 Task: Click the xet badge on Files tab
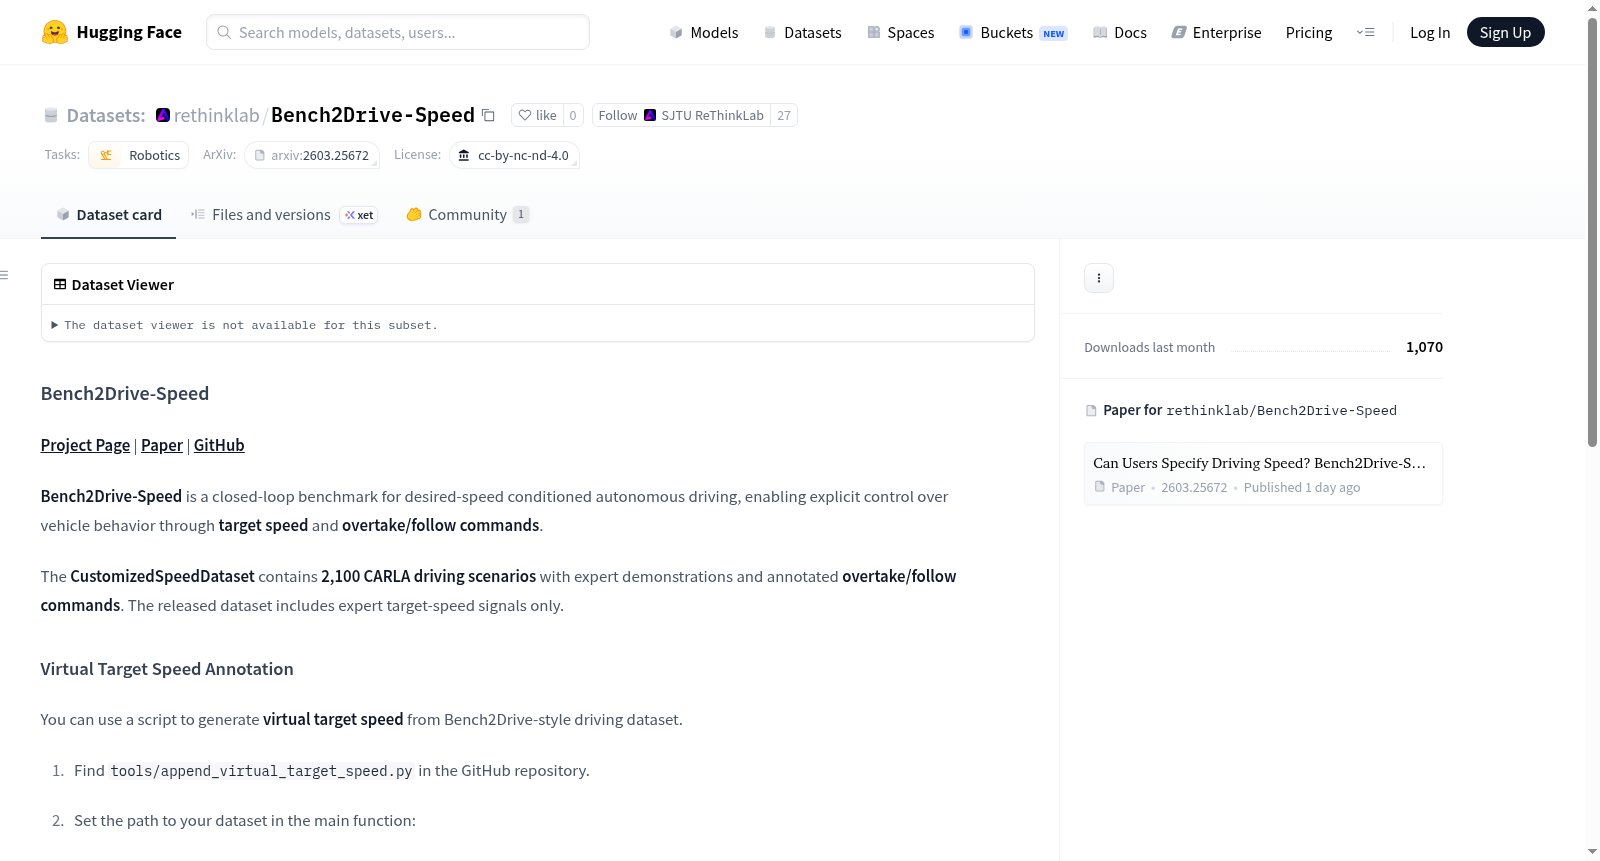[x=359, y=215]
